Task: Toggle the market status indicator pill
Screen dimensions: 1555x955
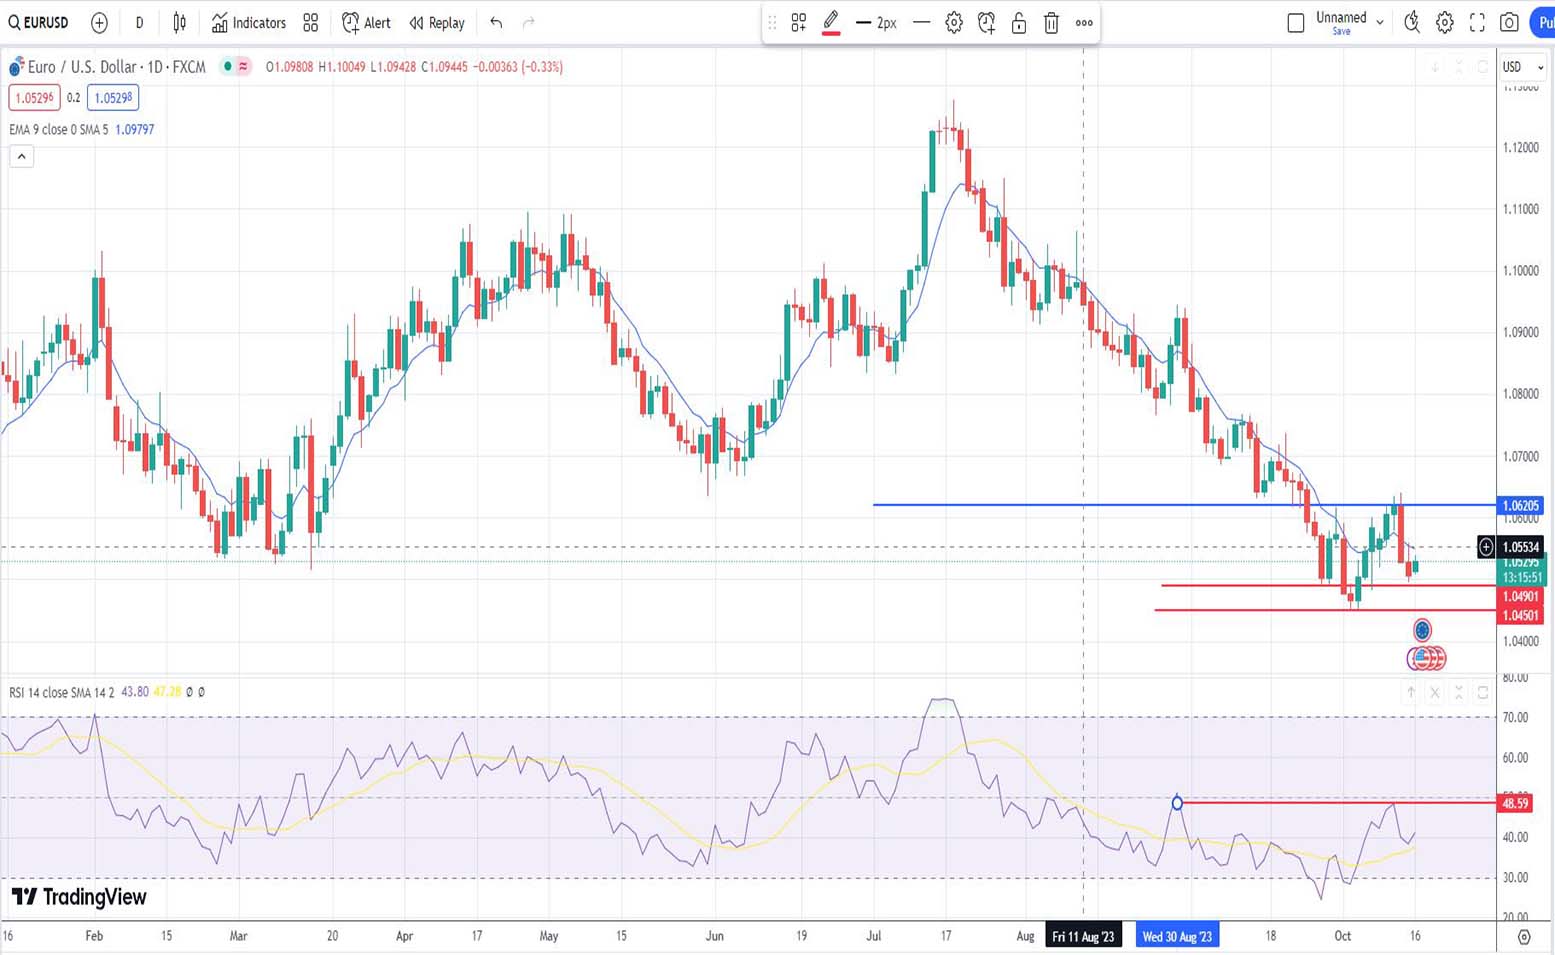Action: 236,67
